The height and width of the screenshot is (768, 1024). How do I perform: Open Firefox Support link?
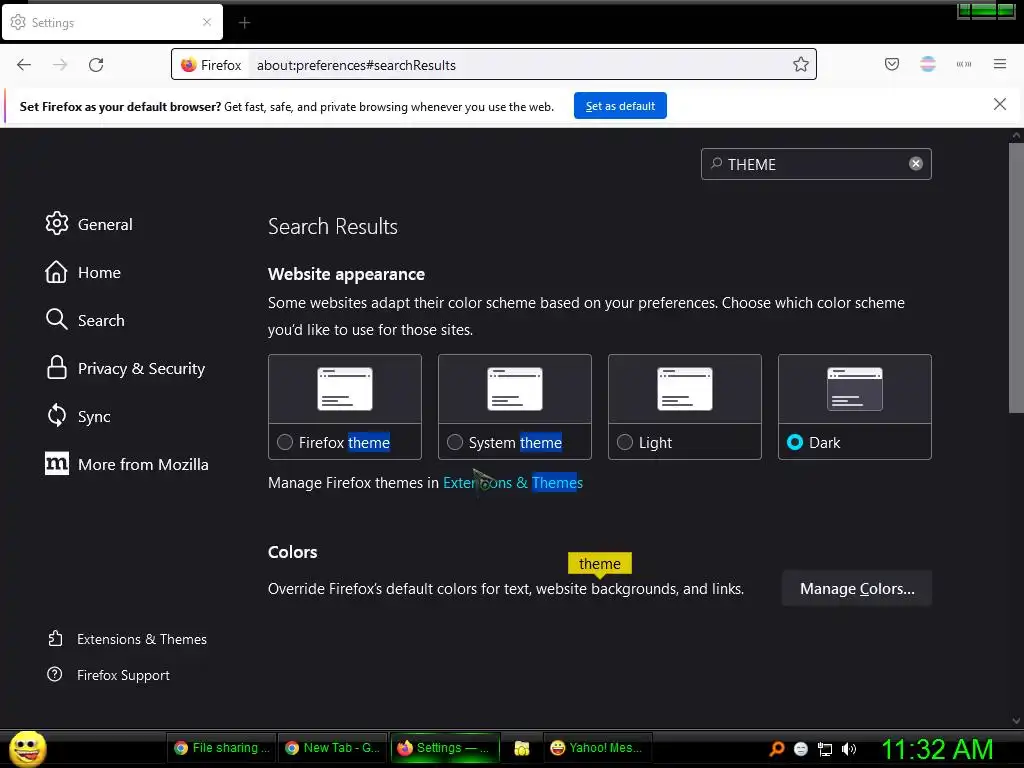(x=108, y=675)
